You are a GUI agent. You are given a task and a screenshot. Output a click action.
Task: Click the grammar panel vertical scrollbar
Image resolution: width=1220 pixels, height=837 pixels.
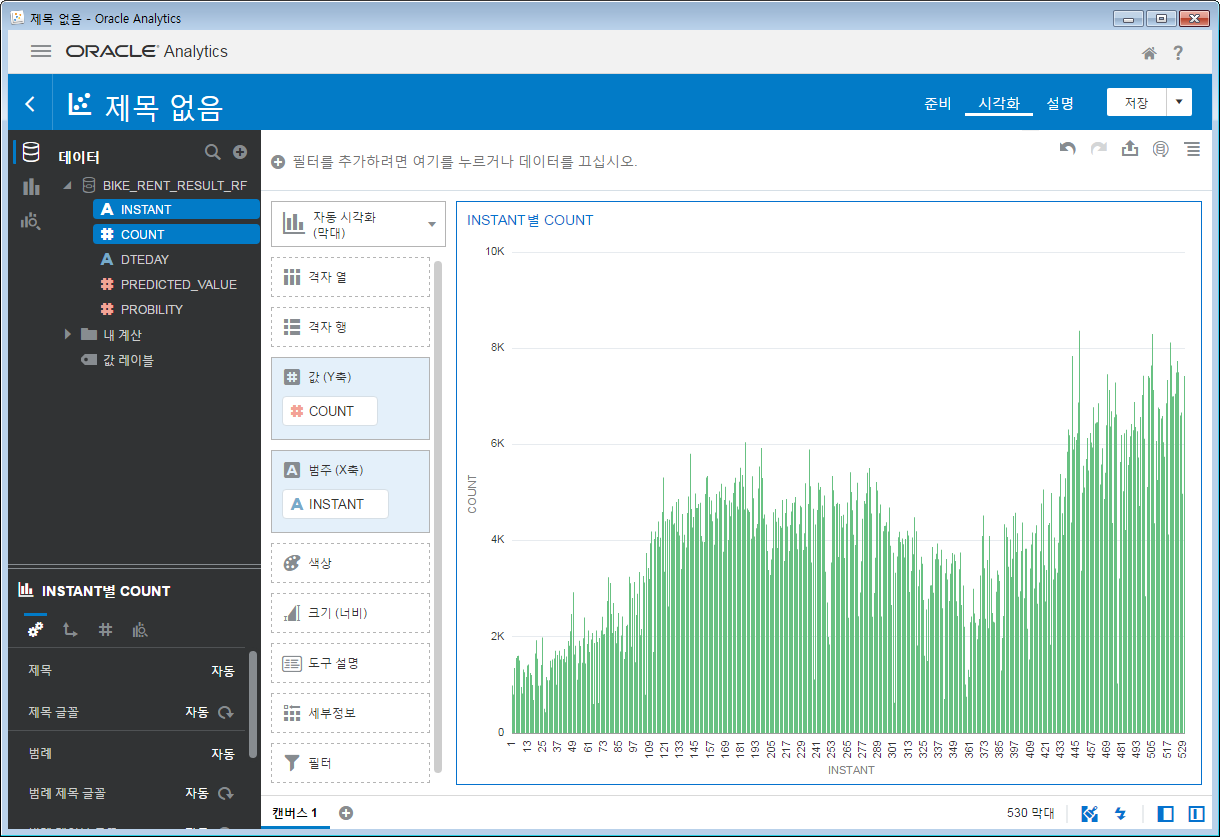[438, 516]
